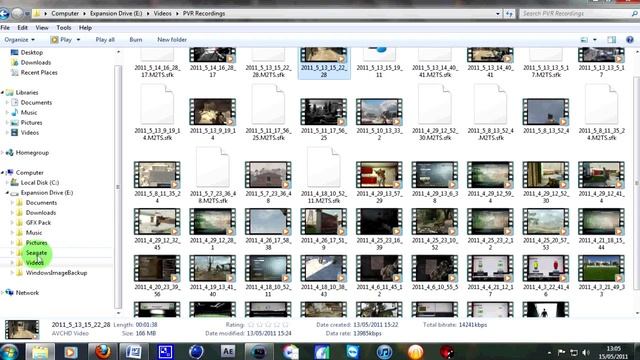
Task: Click the Videos library icon under Libraries
Action: pyautogui.click(x=15, y=133)
